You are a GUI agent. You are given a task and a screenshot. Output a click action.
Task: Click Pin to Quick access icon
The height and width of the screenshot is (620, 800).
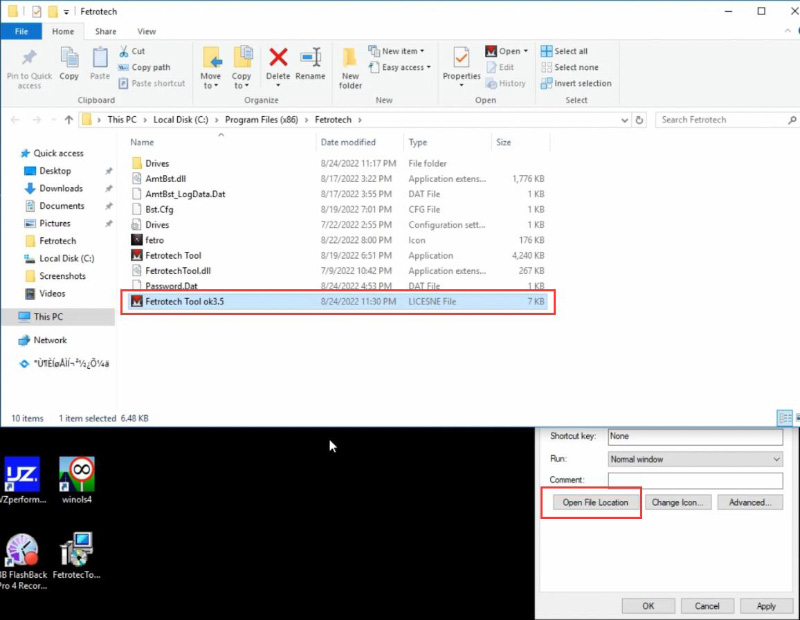(29, 57)
